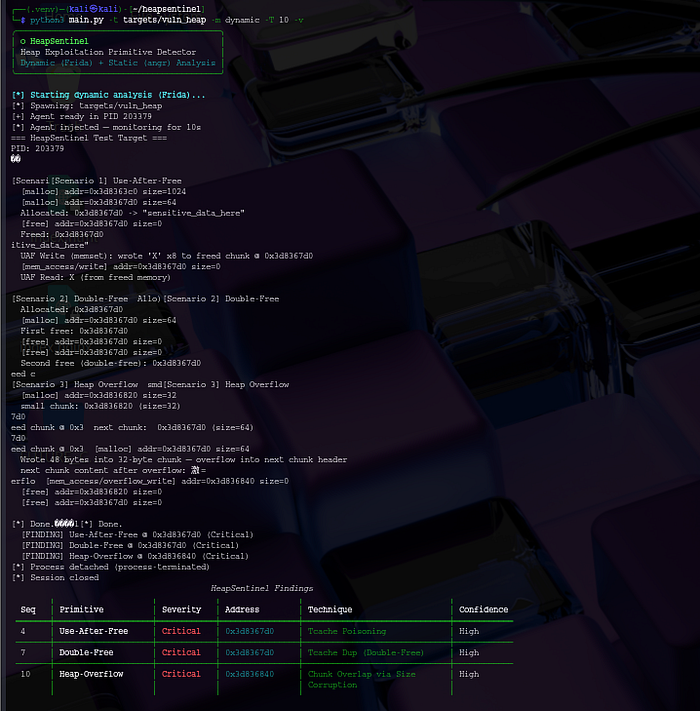Click the '[*] Session closed' line
700x711 pixels.
pyautogui.click(x=55, y=578)
